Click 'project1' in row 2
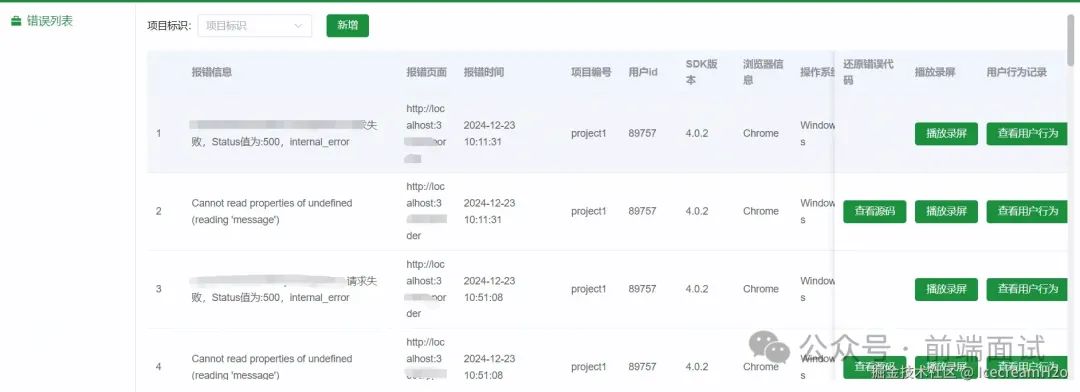The height and width of the screenshot is (392, 1080). 589,212
